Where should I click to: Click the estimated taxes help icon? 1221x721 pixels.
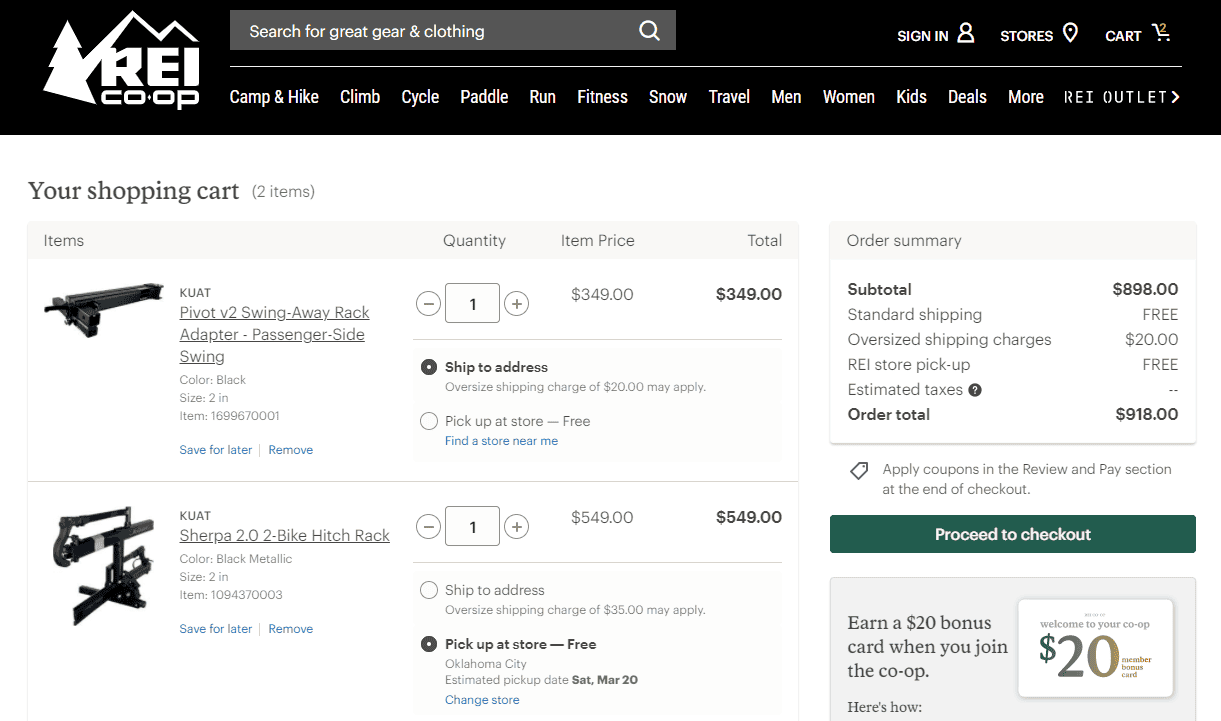(975, 390)
